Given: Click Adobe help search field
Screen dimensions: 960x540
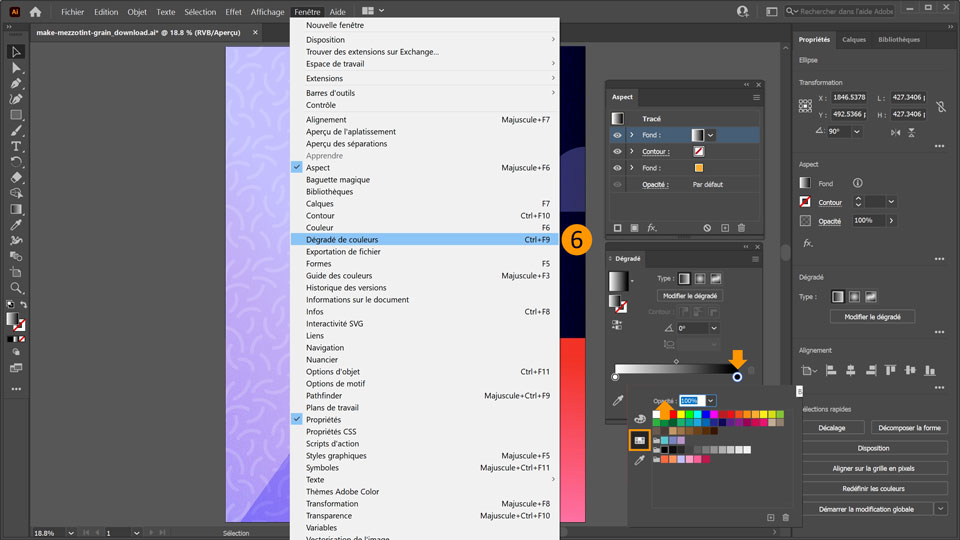Looking at the screenshot, I should (840, 11).
